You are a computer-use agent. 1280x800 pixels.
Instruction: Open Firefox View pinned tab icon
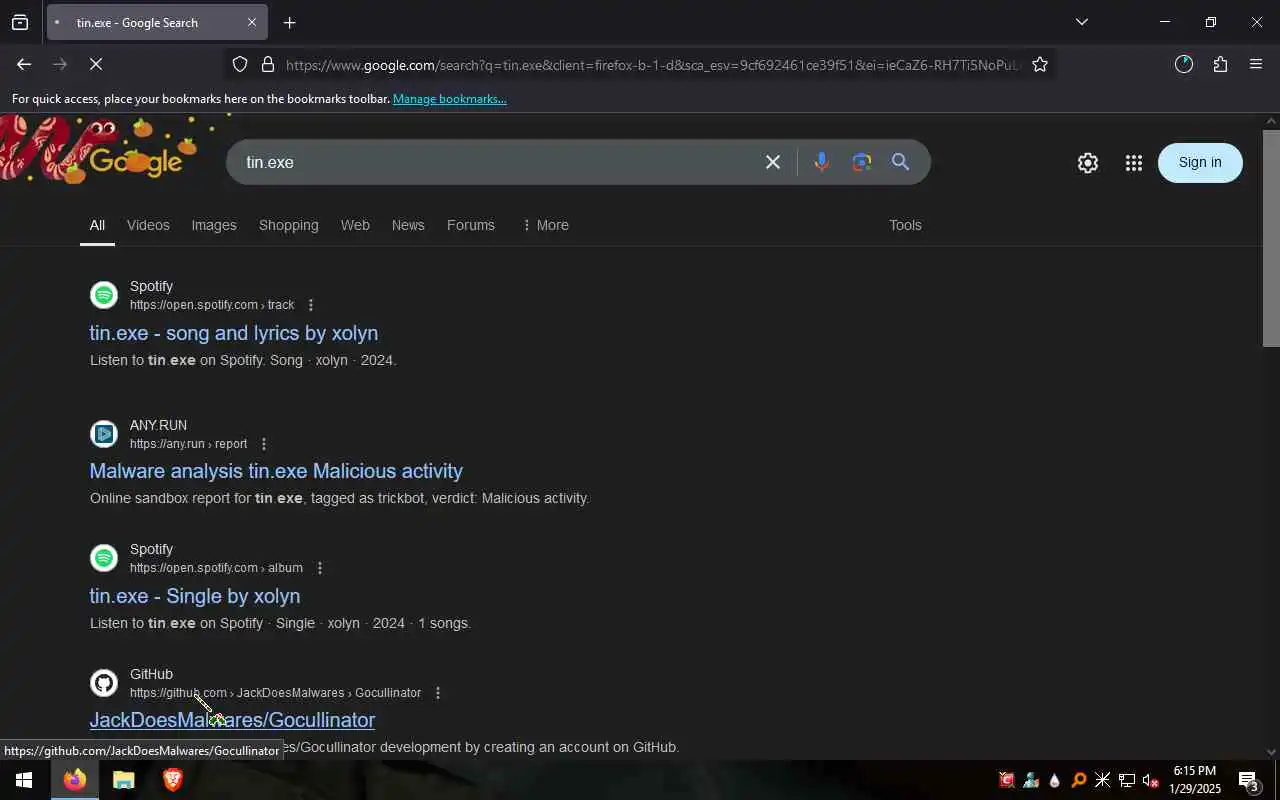(20, 22)
